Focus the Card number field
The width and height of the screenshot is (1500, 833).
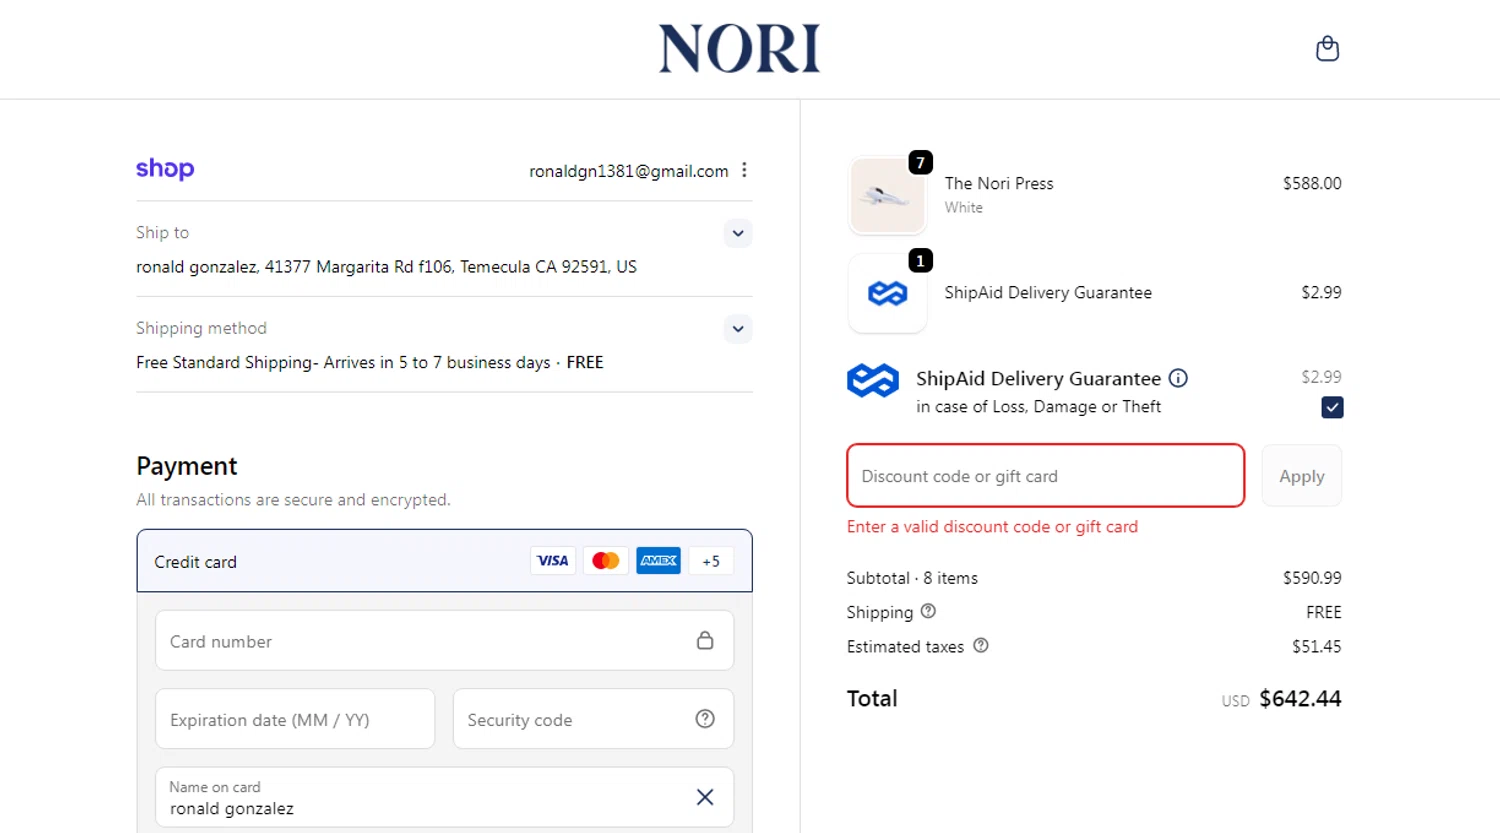pyautogui.click(x=444, y=641)
